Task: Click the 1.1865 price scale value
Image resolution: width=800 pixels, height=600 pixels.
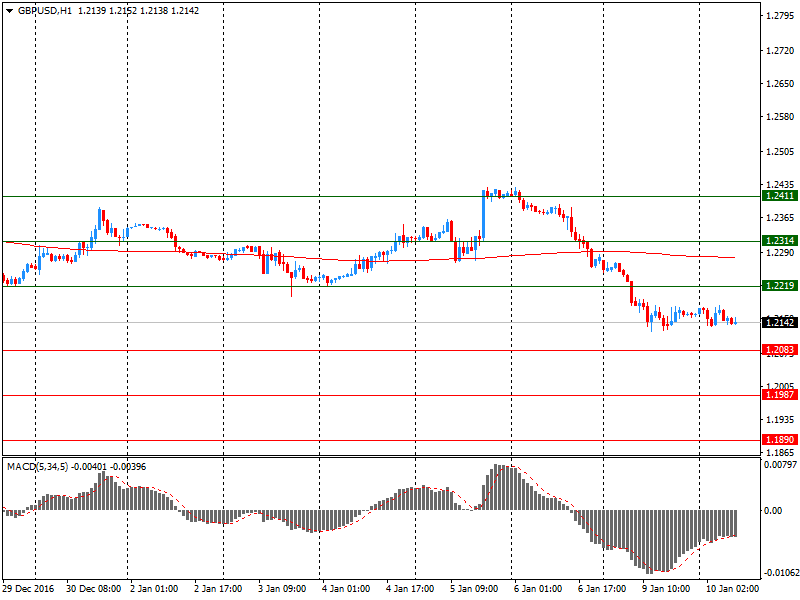Action: tap(780, 453)
